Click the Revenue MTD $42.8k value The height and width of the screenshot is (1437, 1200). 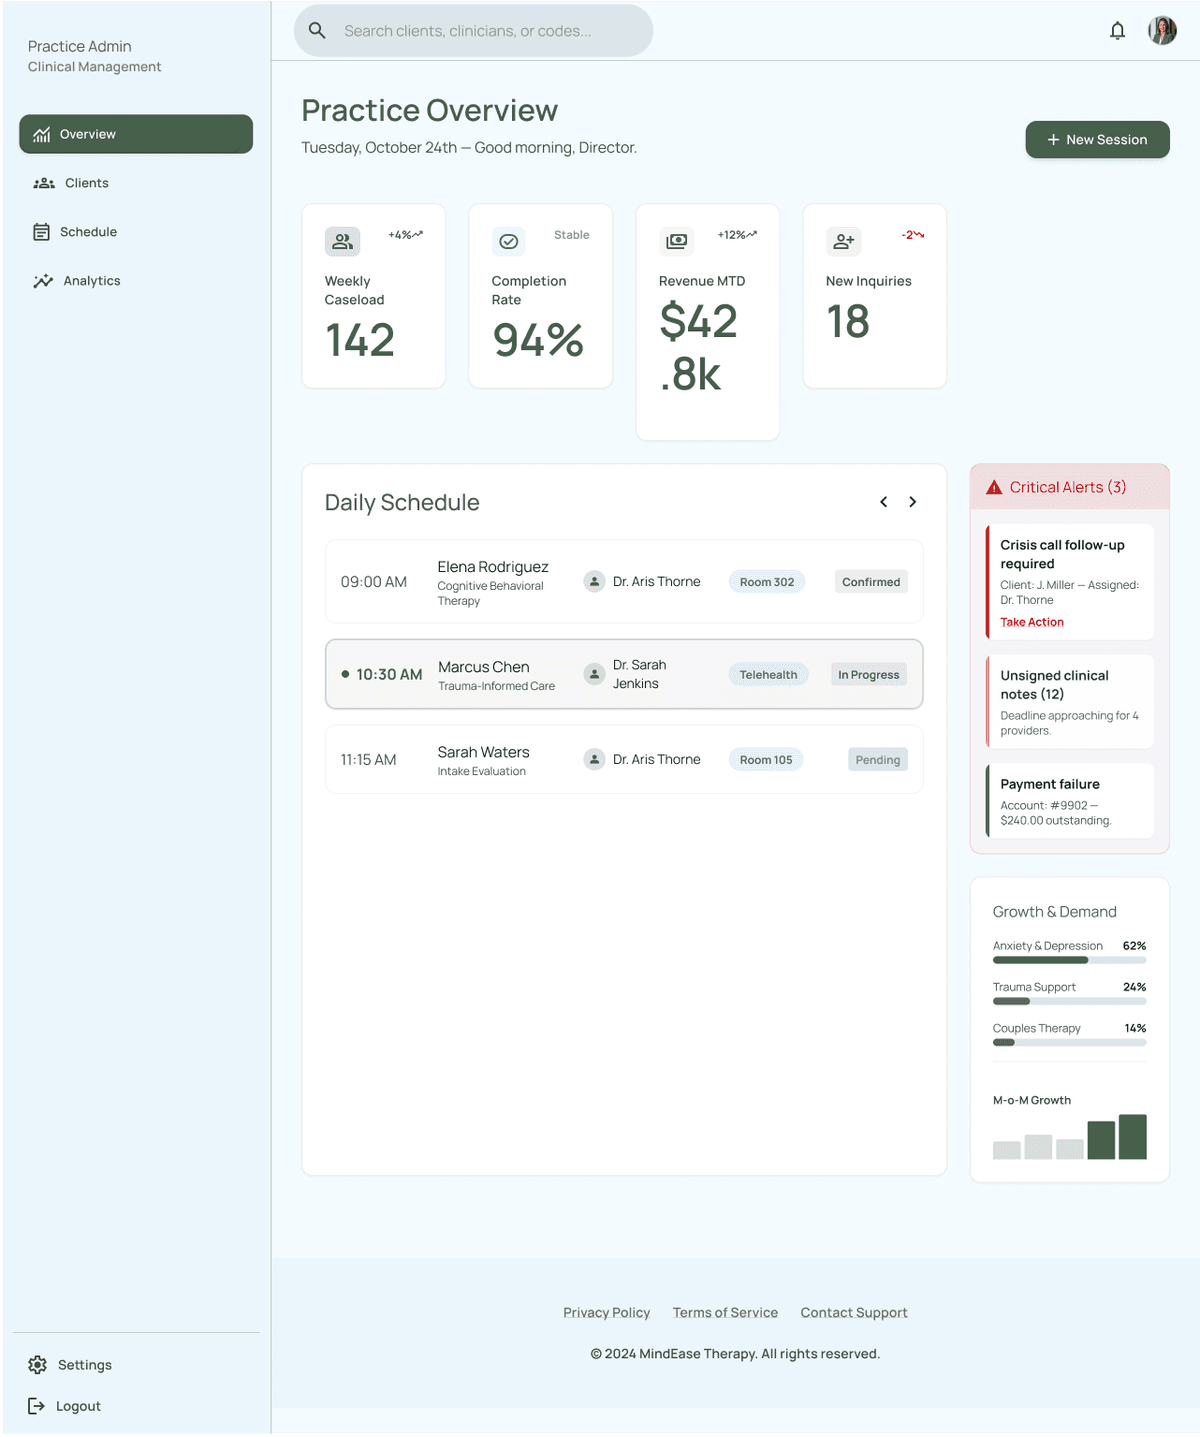tap(698, 348)
